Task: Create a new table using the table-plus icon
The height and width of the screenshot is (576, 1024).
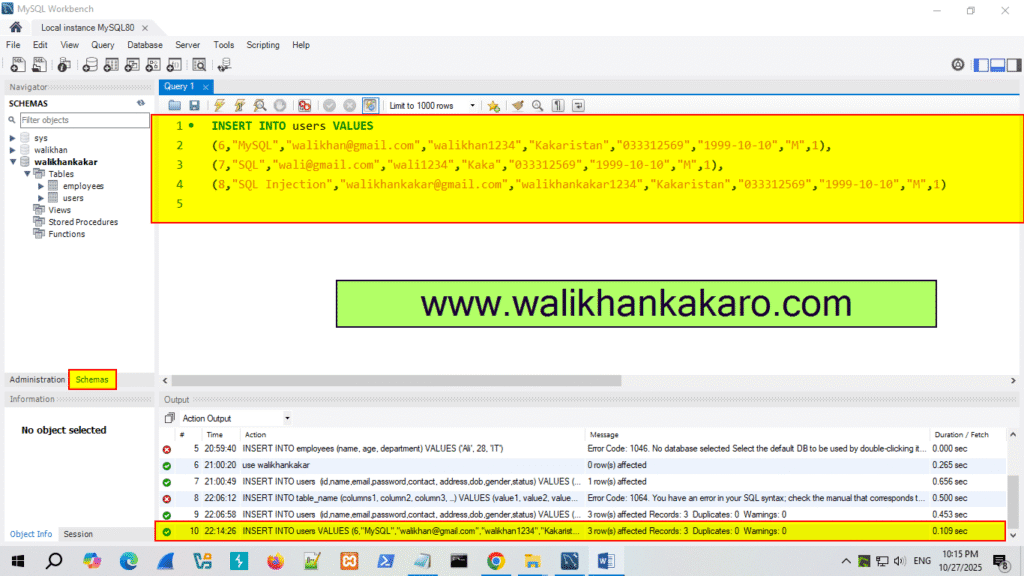Action: [110, 64]
